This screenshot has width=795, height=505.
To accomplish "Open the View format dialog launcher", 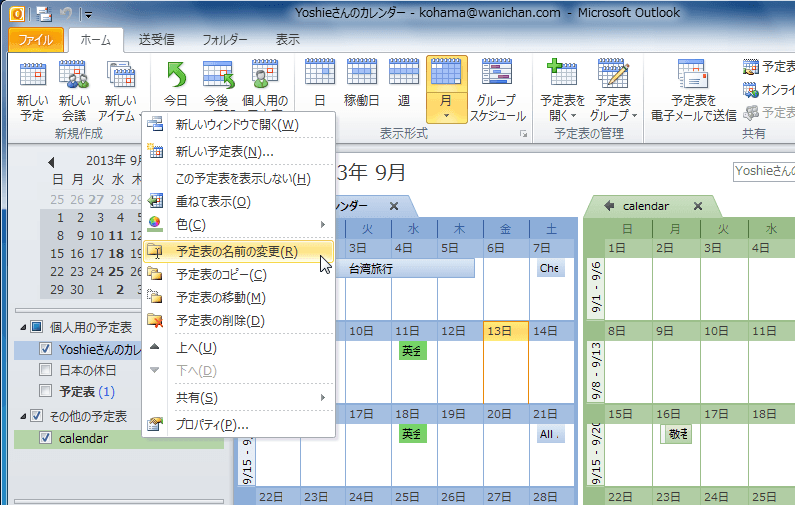I will [x=523, y=134].
